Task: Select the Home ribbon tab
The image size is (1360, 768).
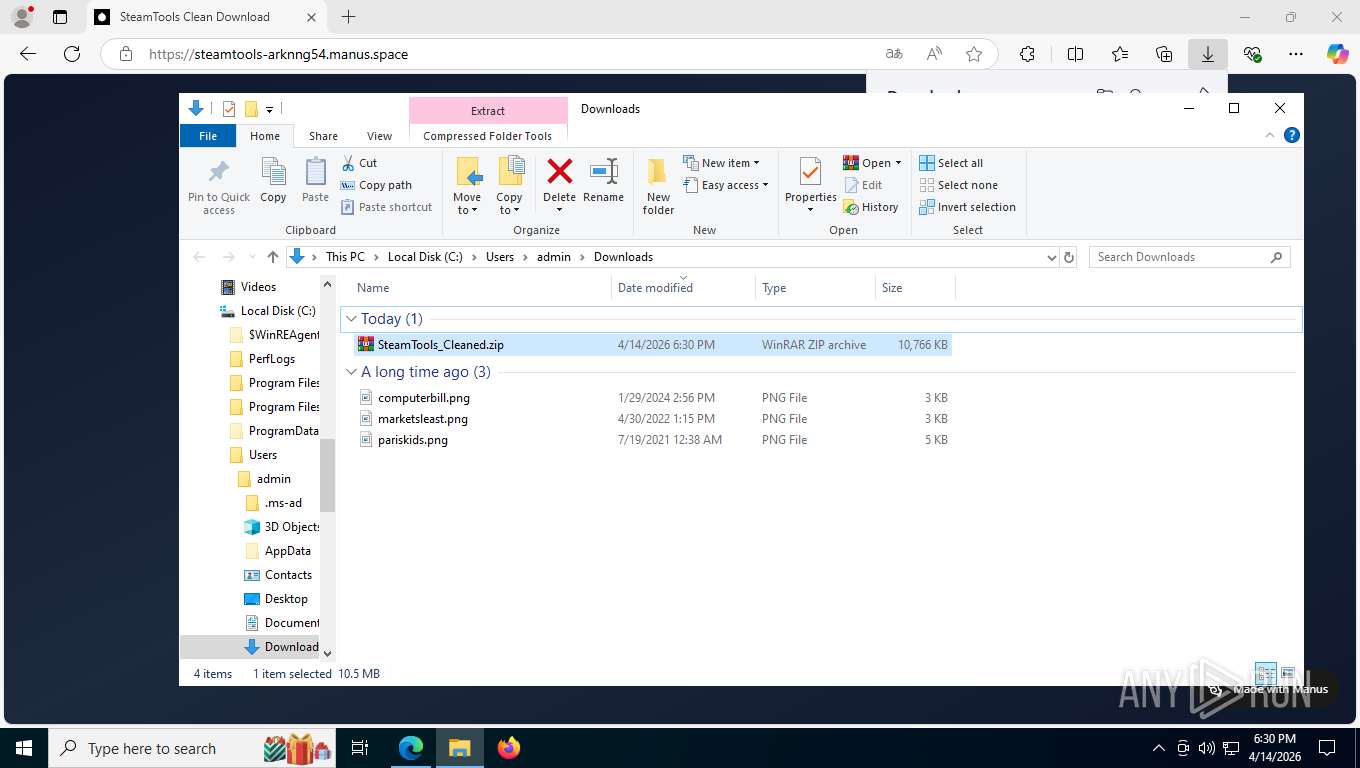Action: click(x=265, y=136)
